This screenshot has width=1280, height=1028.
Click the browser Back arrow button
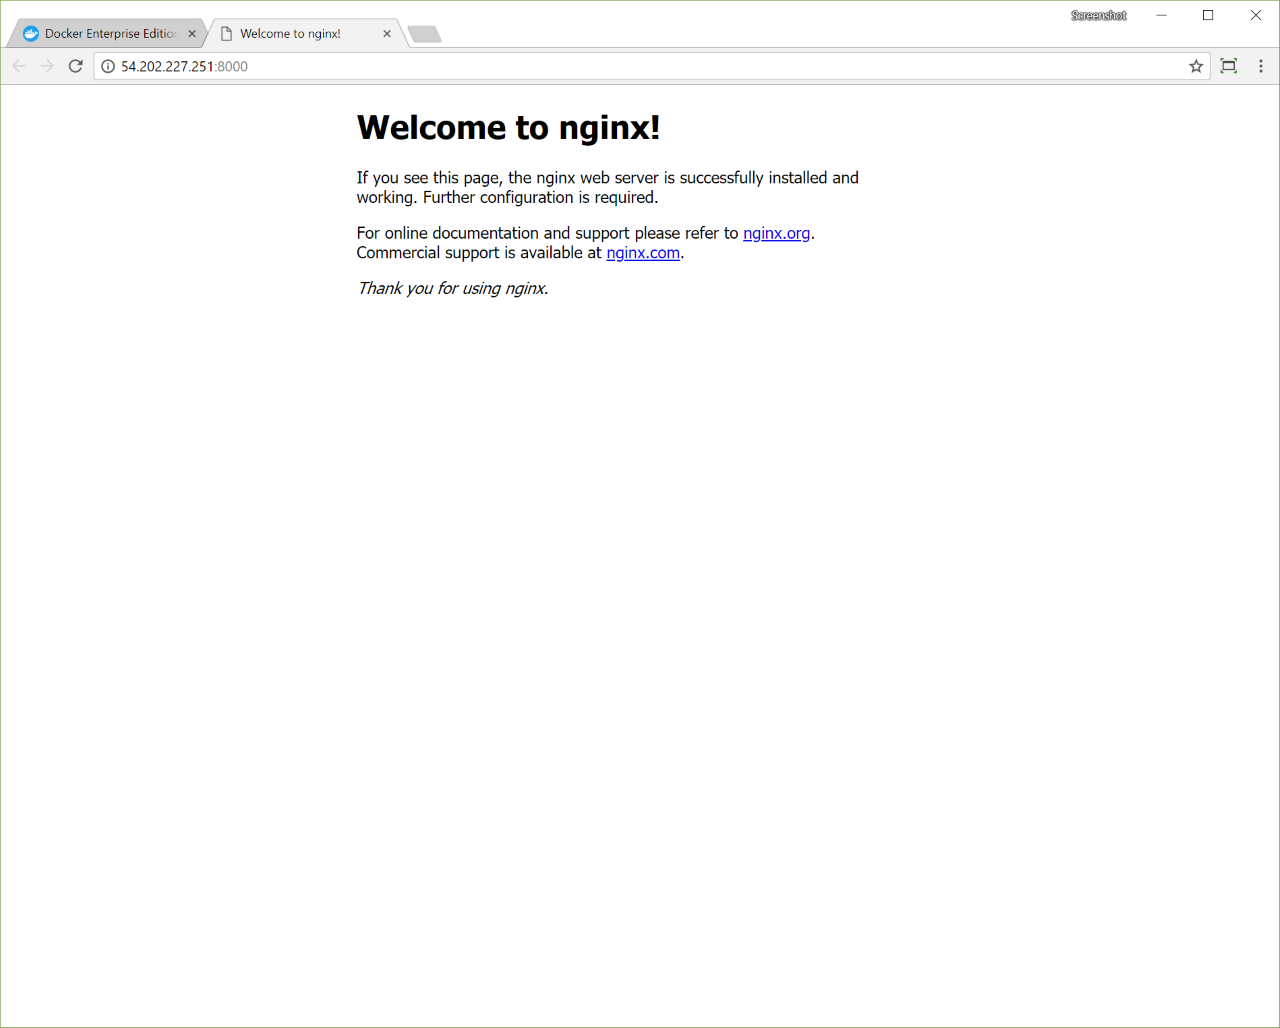[19, 66]
